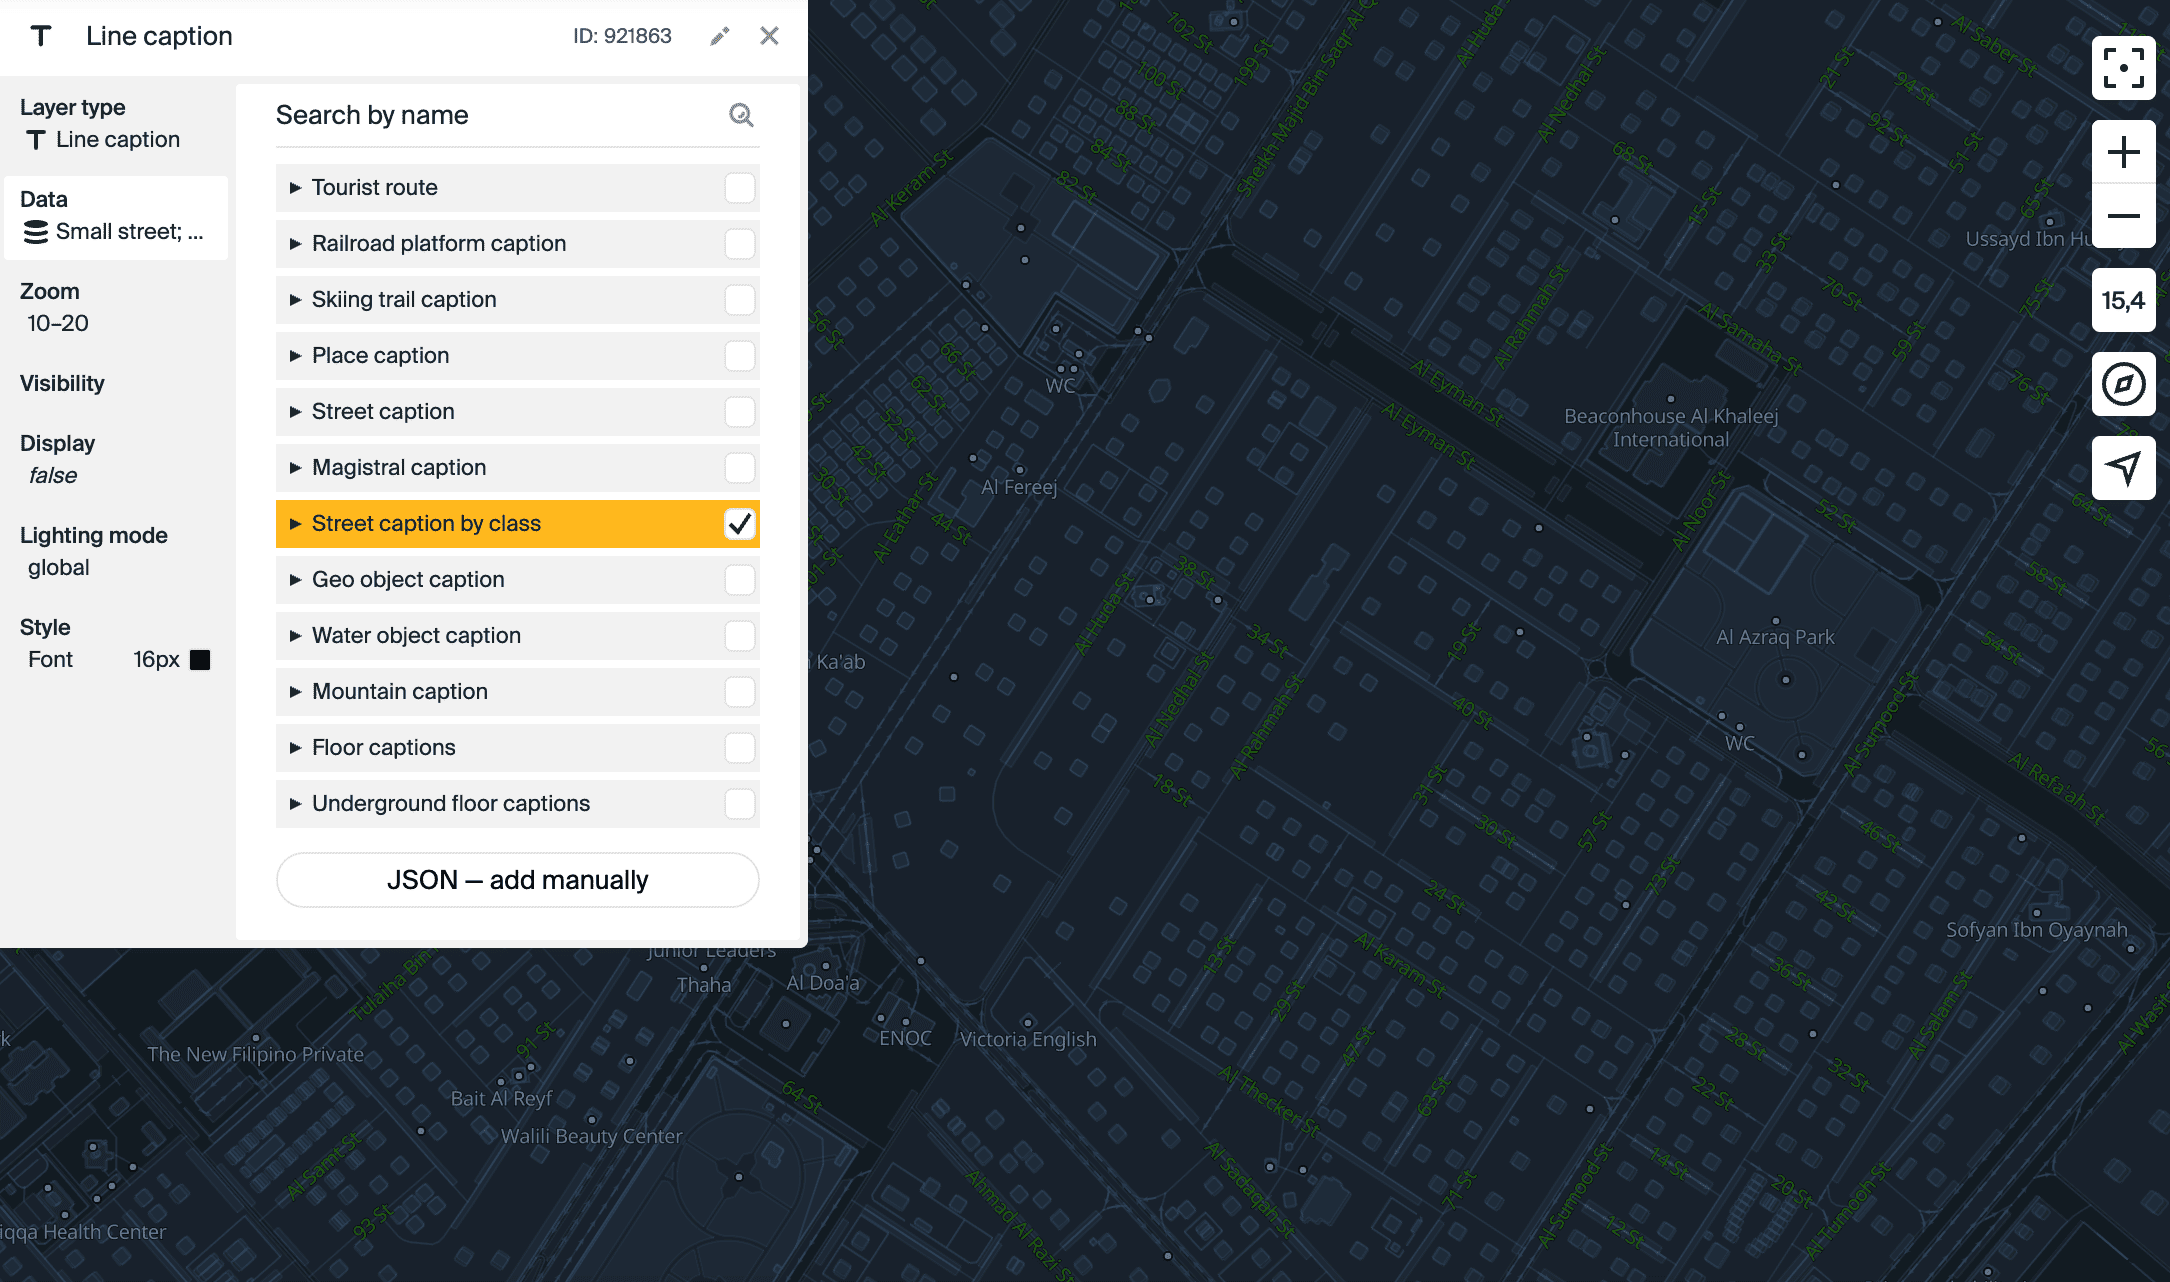Expand the Magistral caption arrow

point(295,468)
